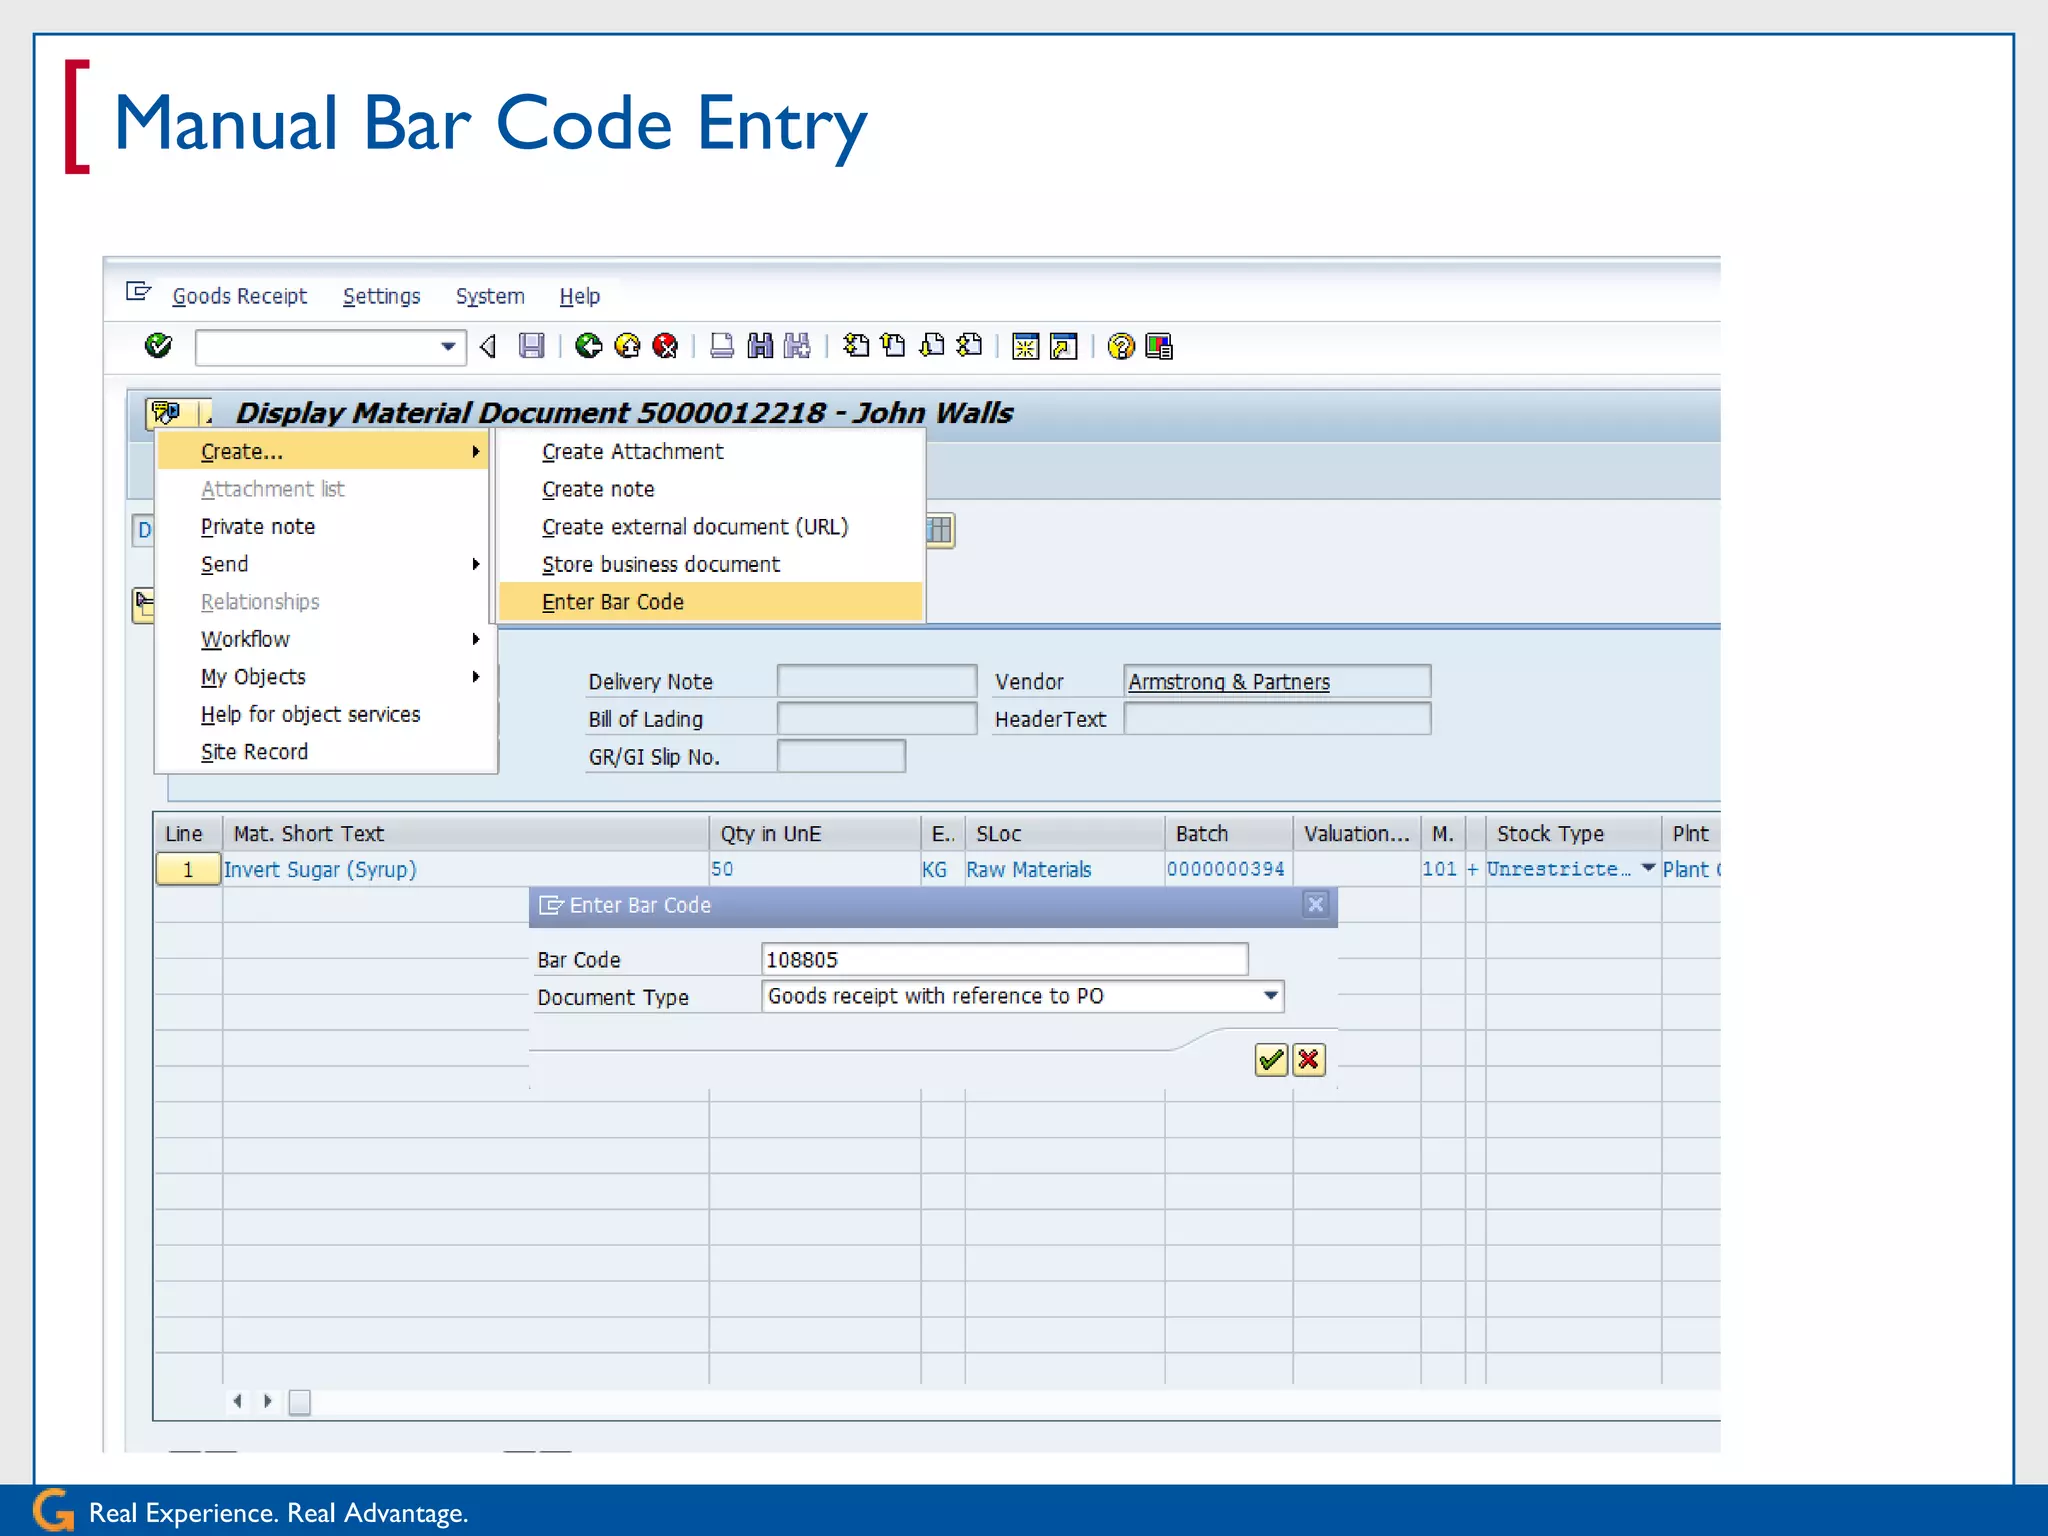
Task: Choose Help for object services entry
Action: (x=324, y=714)
